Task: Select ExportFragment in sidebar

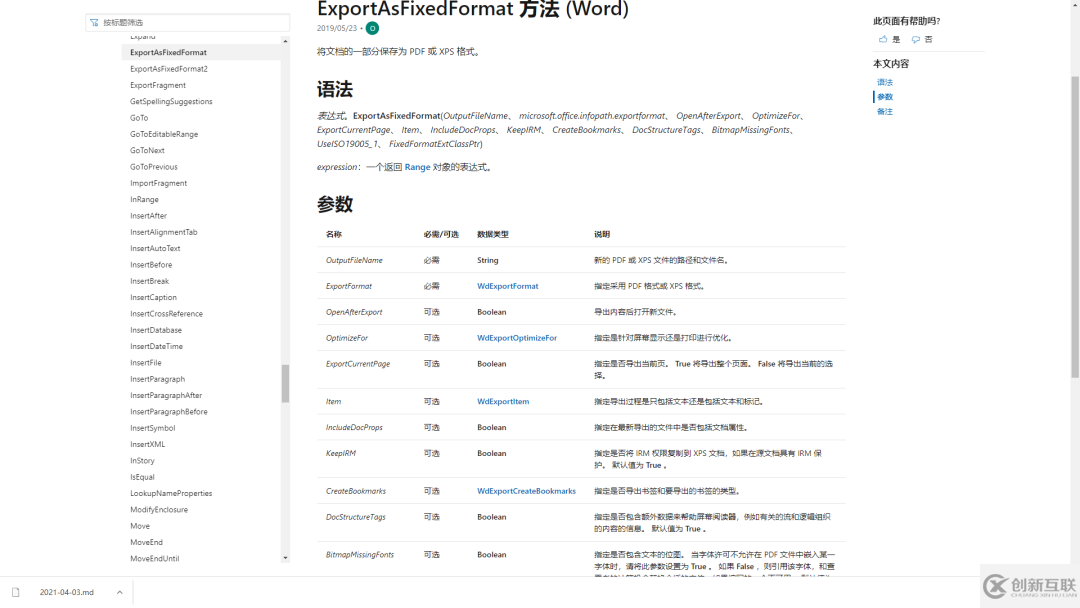Action: click(158, 85)
